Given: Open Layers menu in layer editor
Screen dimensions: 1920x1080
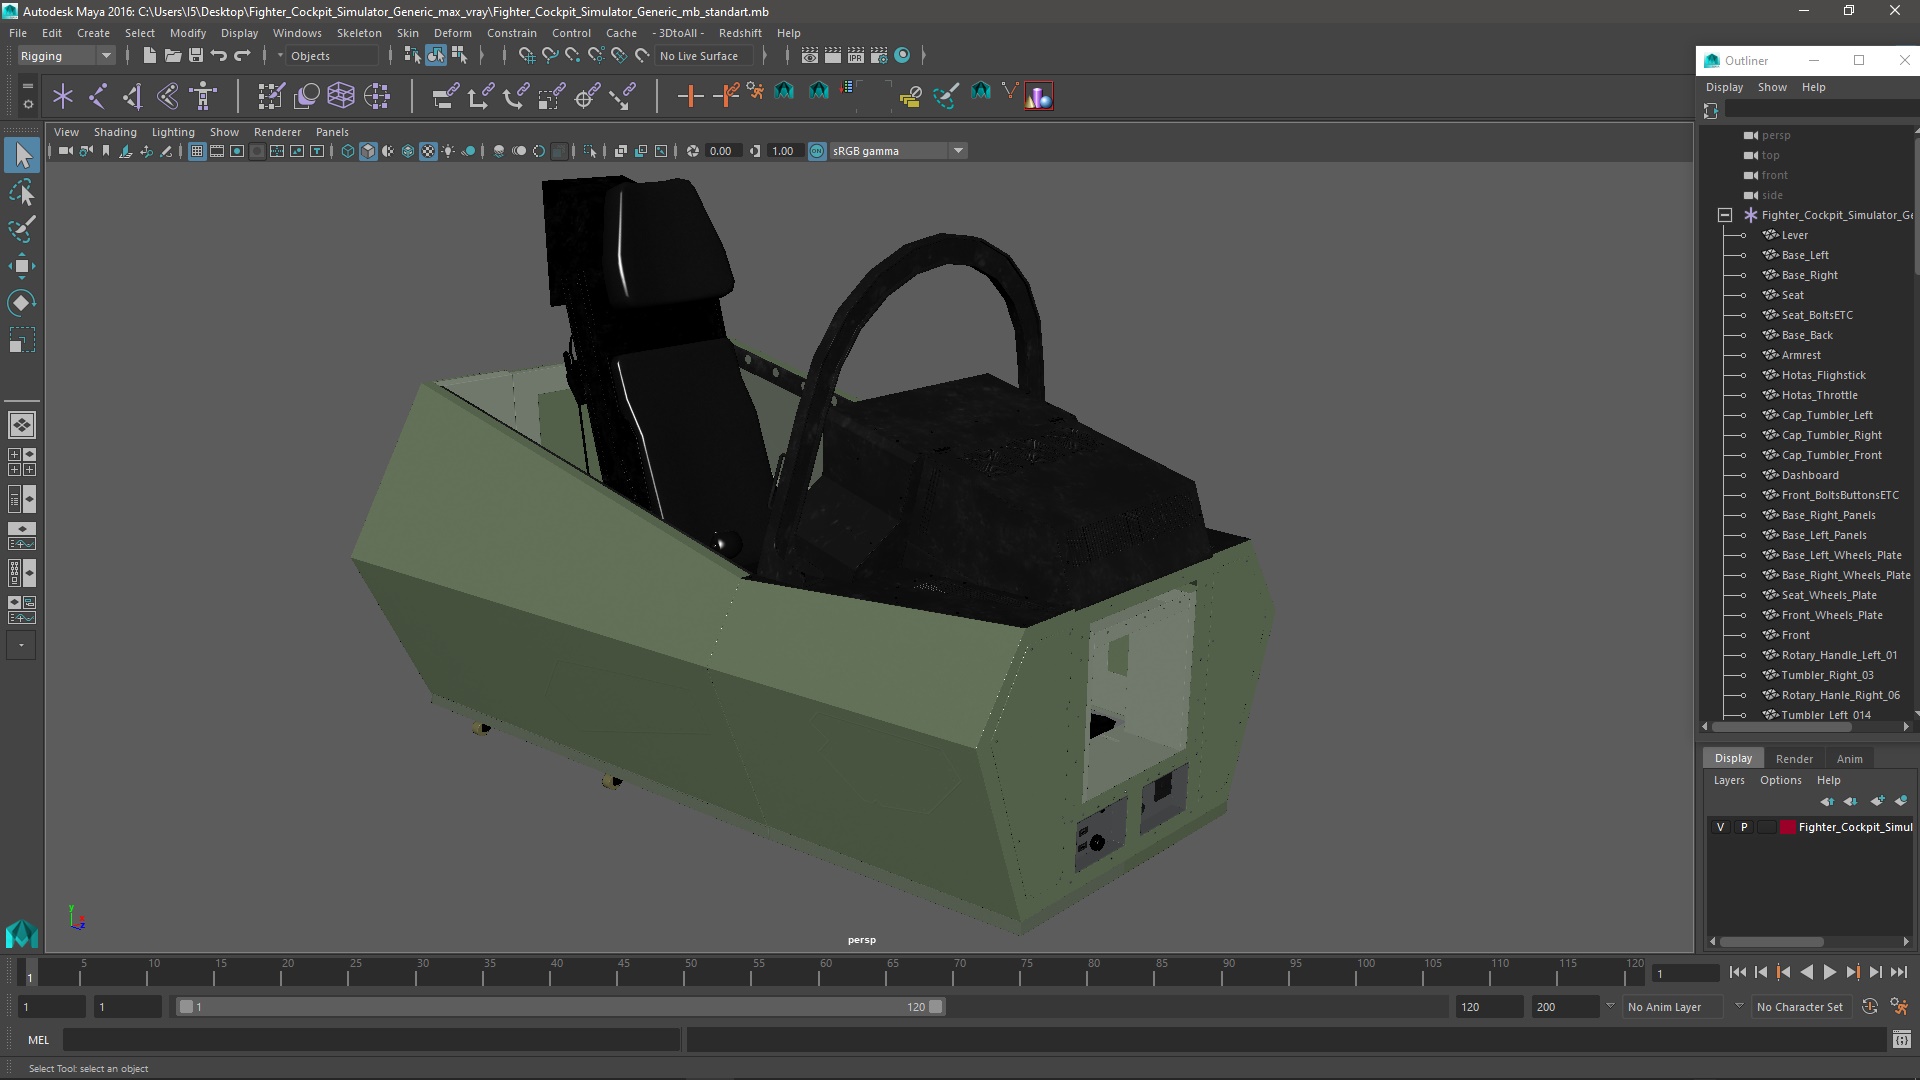Looking at the screenshot, I should tap(1728, 780).
